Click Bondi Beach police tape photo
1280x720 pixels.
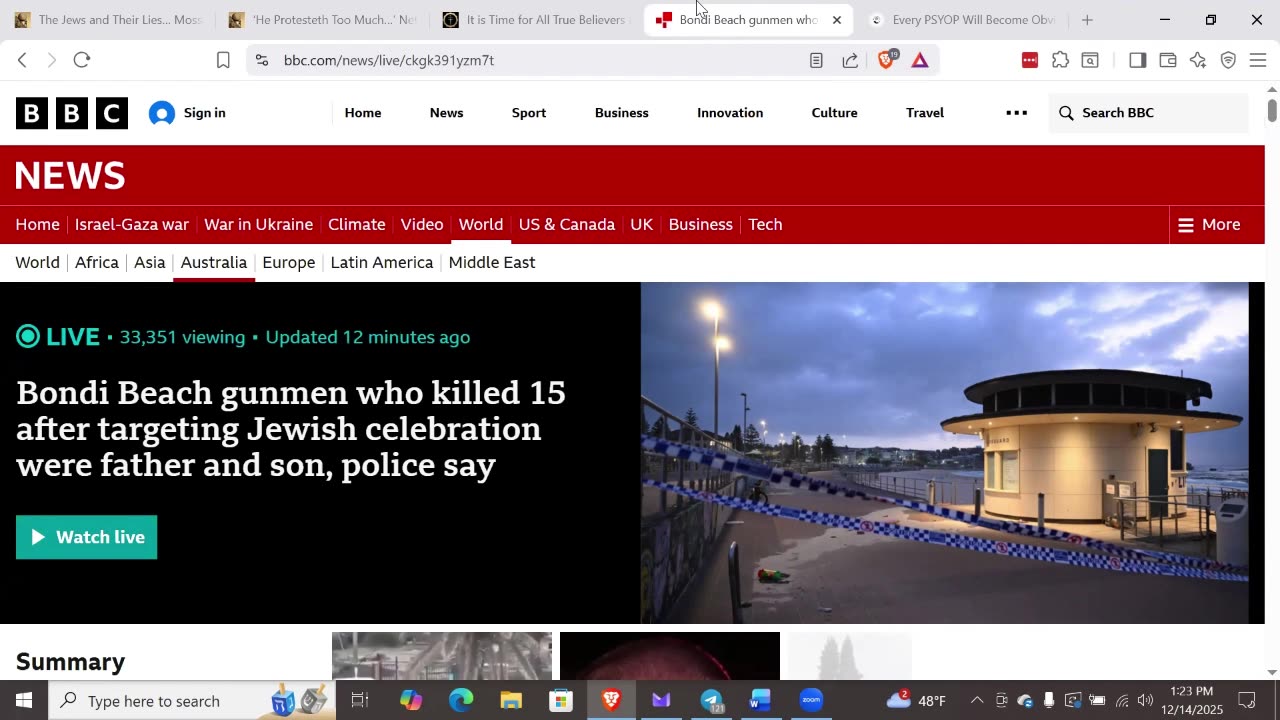coord(945,453)
